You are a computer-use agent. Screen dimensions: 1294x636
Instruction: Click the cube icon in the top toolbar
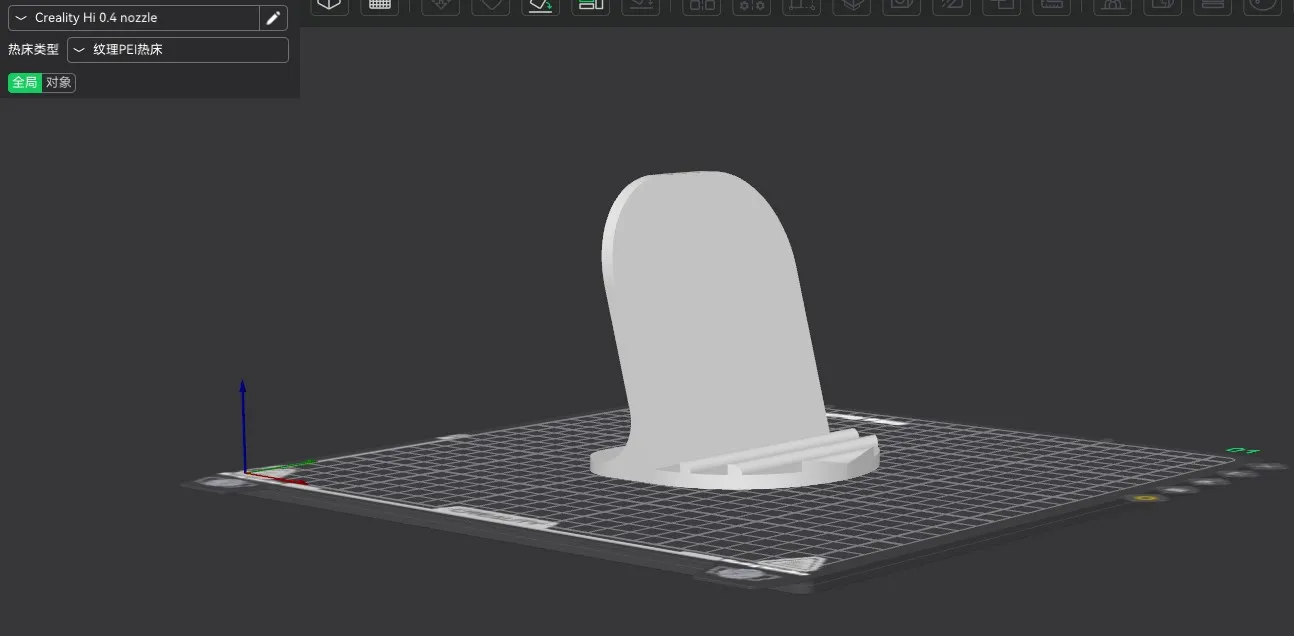[x=329, y=5]
